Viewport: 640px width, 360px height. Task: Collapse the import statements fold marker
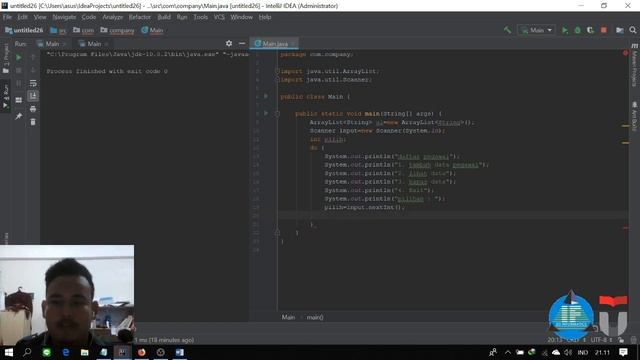[x=277, y=71]
